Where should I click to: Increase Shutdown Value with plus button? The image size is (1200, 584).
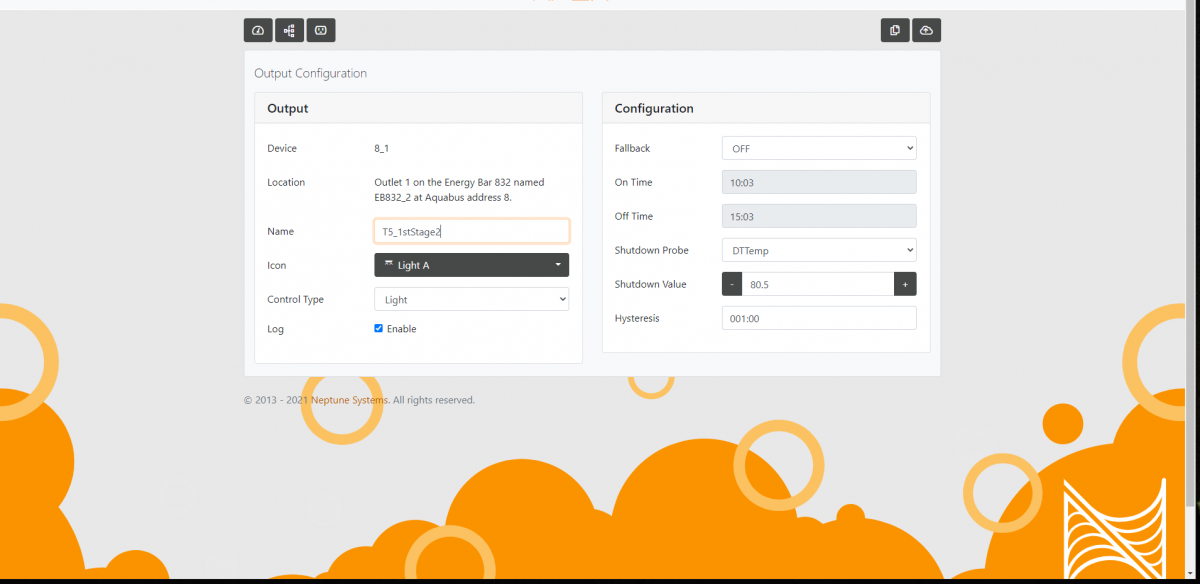pyautogui.click(x=905, y=284)
